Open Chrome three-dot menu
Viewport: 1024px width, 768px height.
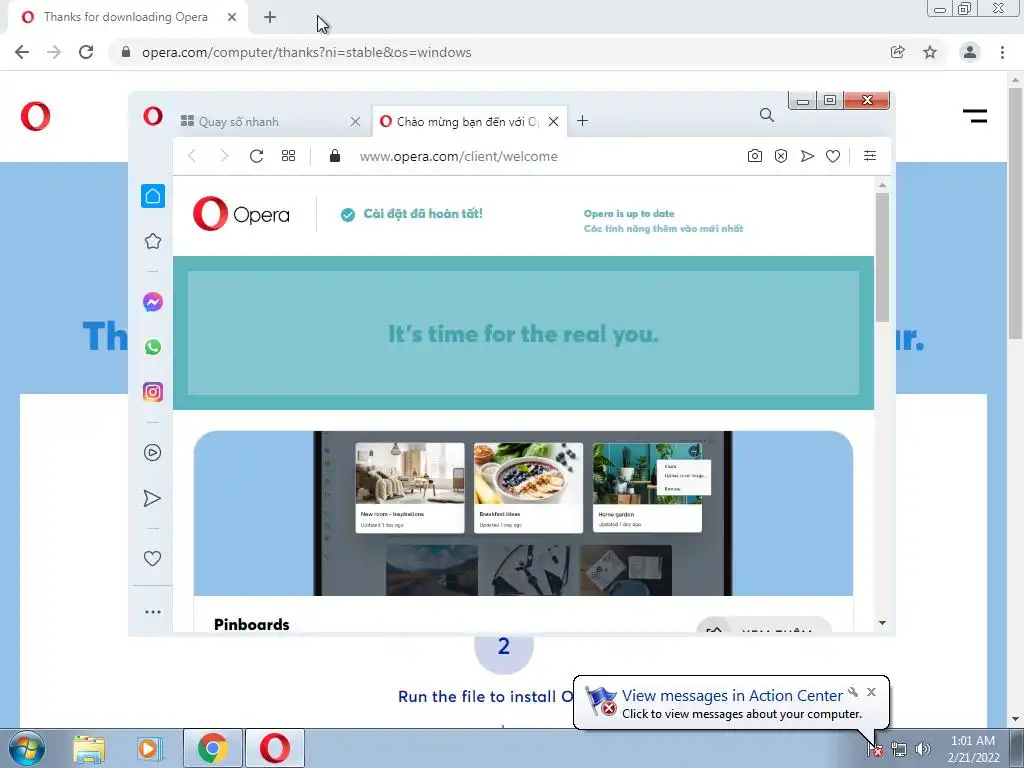(1002, 52)
